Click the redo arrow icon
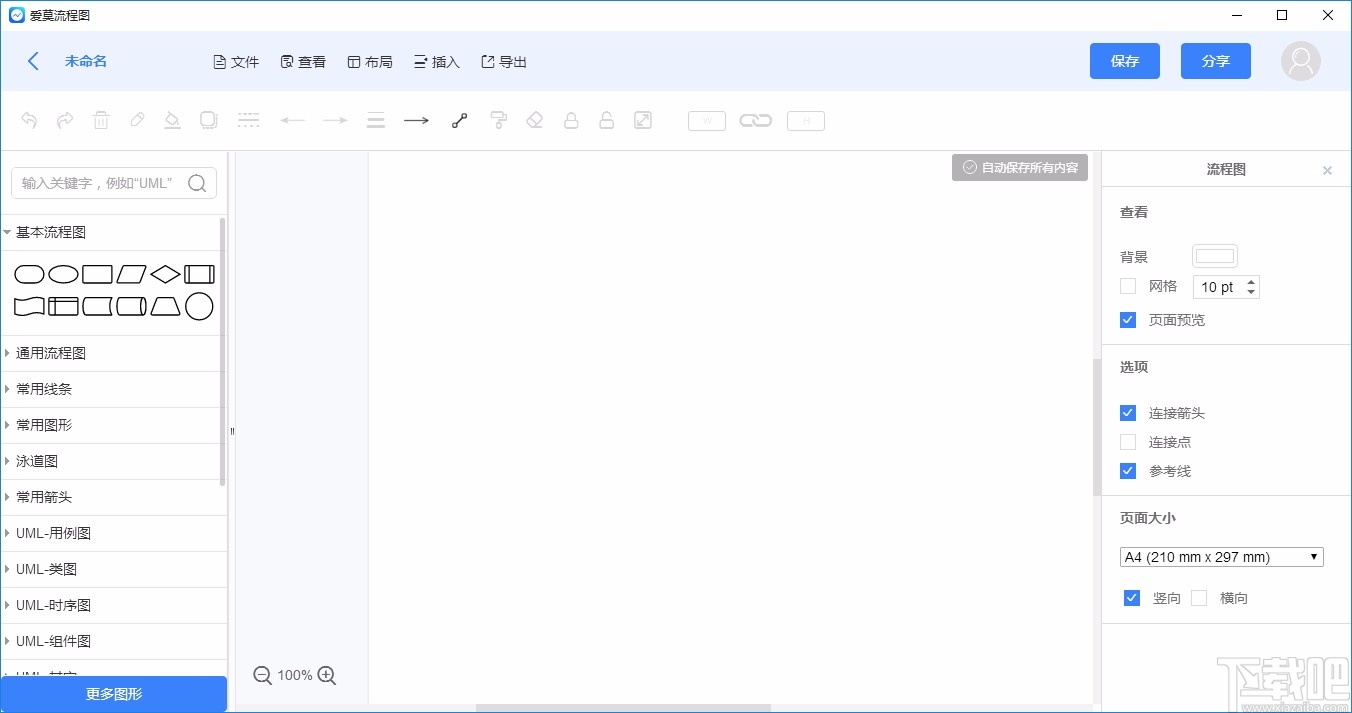The image size is (1352, 713). [x=65, y=121]
